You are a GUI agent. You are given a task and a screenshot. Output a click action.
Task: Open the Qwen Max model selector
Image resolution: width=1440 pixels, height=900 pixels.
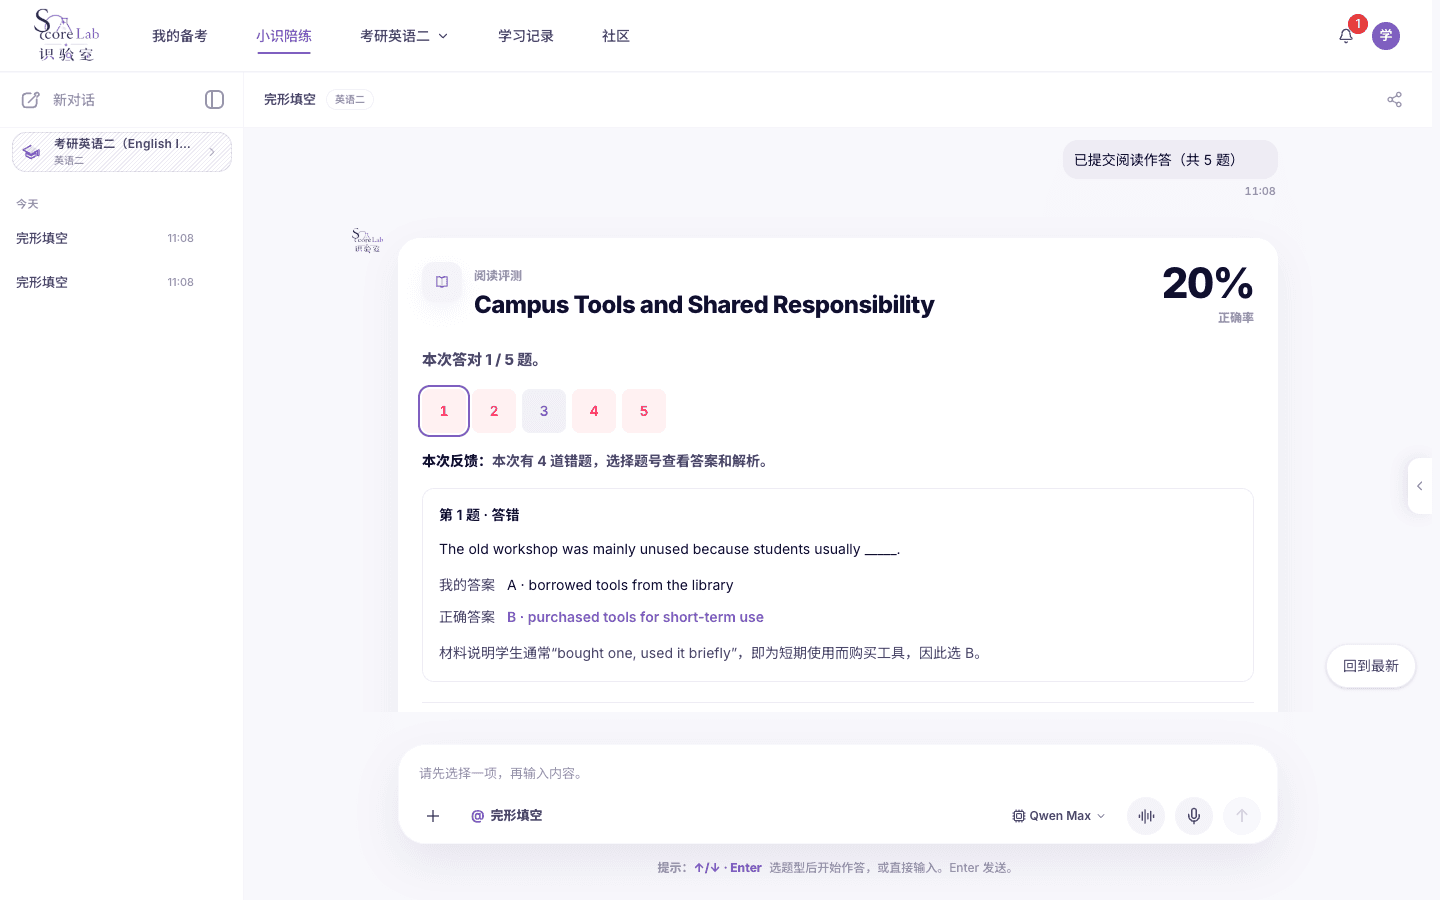(x=1059, y=816)
